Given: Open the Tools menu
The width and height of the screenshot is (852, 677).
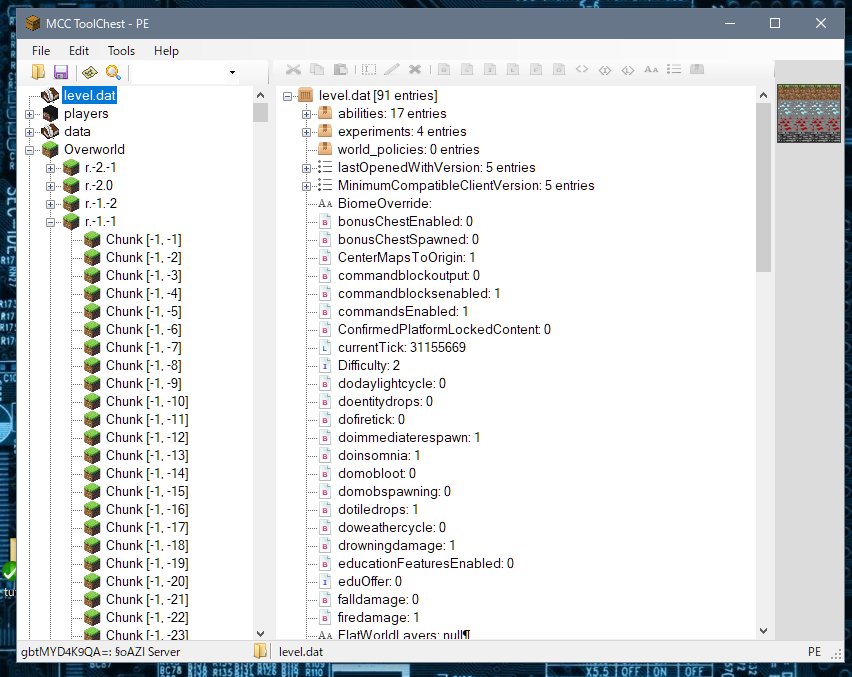Looking at the screenshot, I should point(121,51).
